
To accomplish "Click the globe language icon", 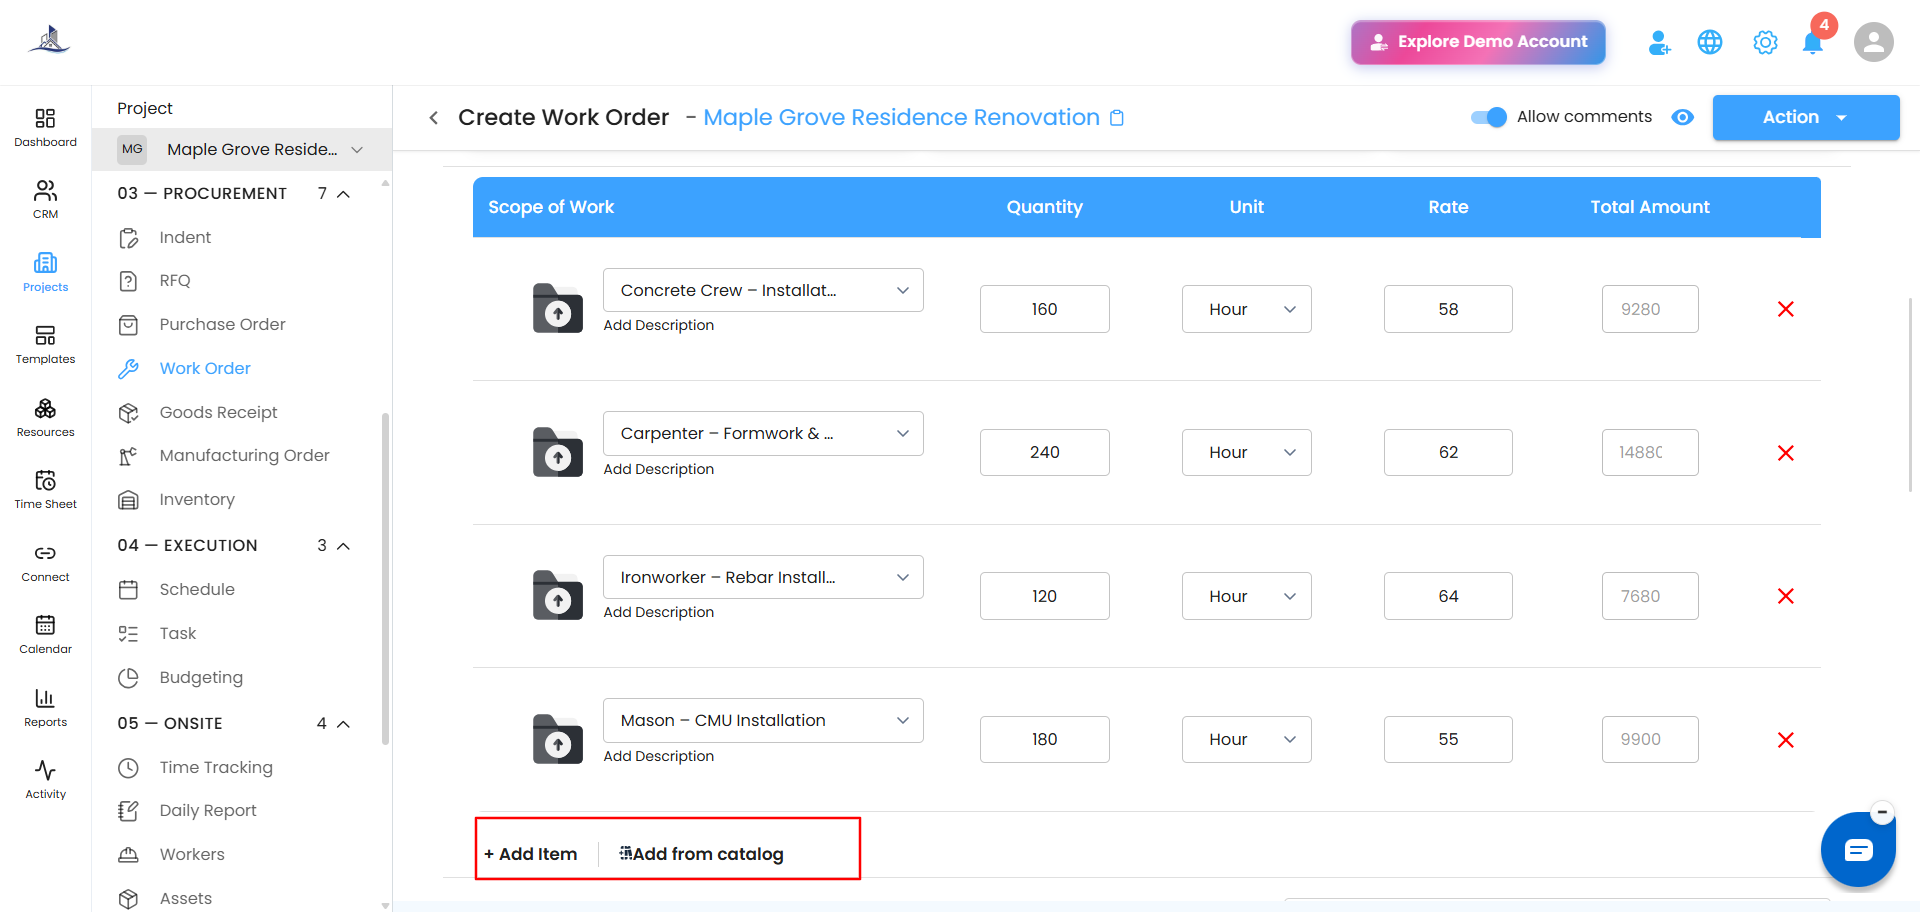I will click(x=1710, y=42).
